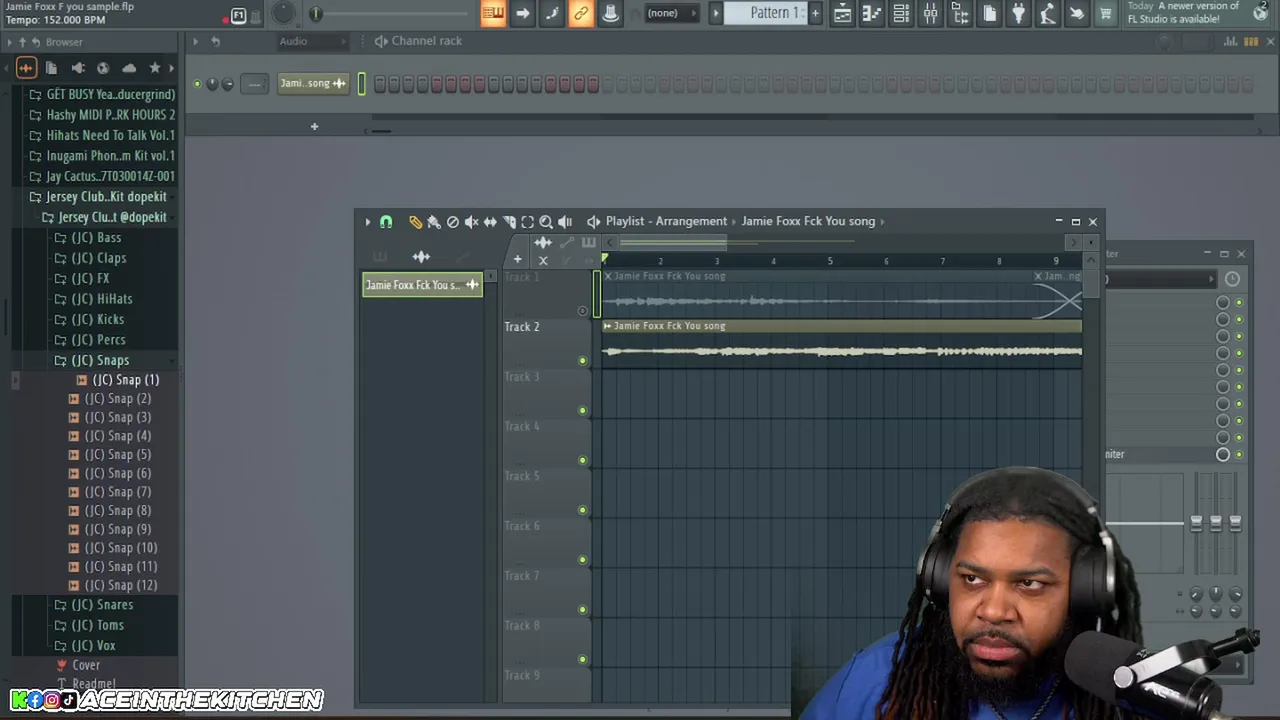Open the plugin picker plug icon
The width and height of the screenshot is (1280, 720).
pyautogui.click(x=1019, y=13)
